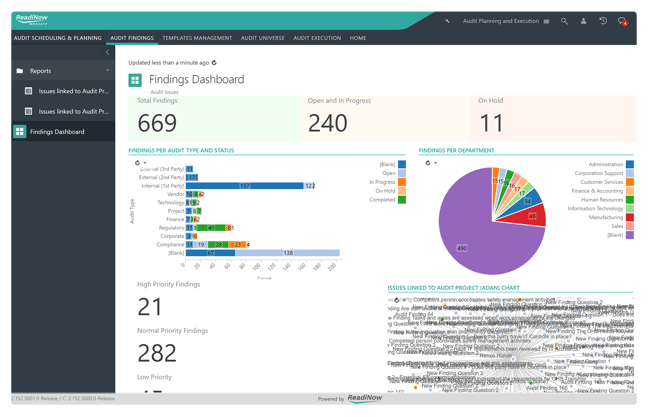Click the Administration department legend swatch
The image size is (650, 417).
pyautogui.click(x=630, y=164)
